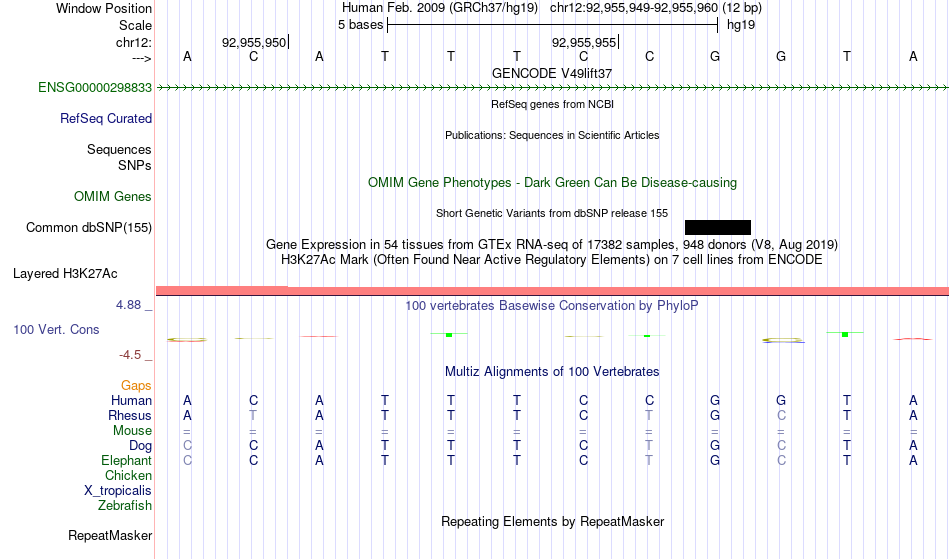The height and width of the screenshot is (559, 950).
Task: Open the 100 Vert. Cons track label
Action: [56, 329]
